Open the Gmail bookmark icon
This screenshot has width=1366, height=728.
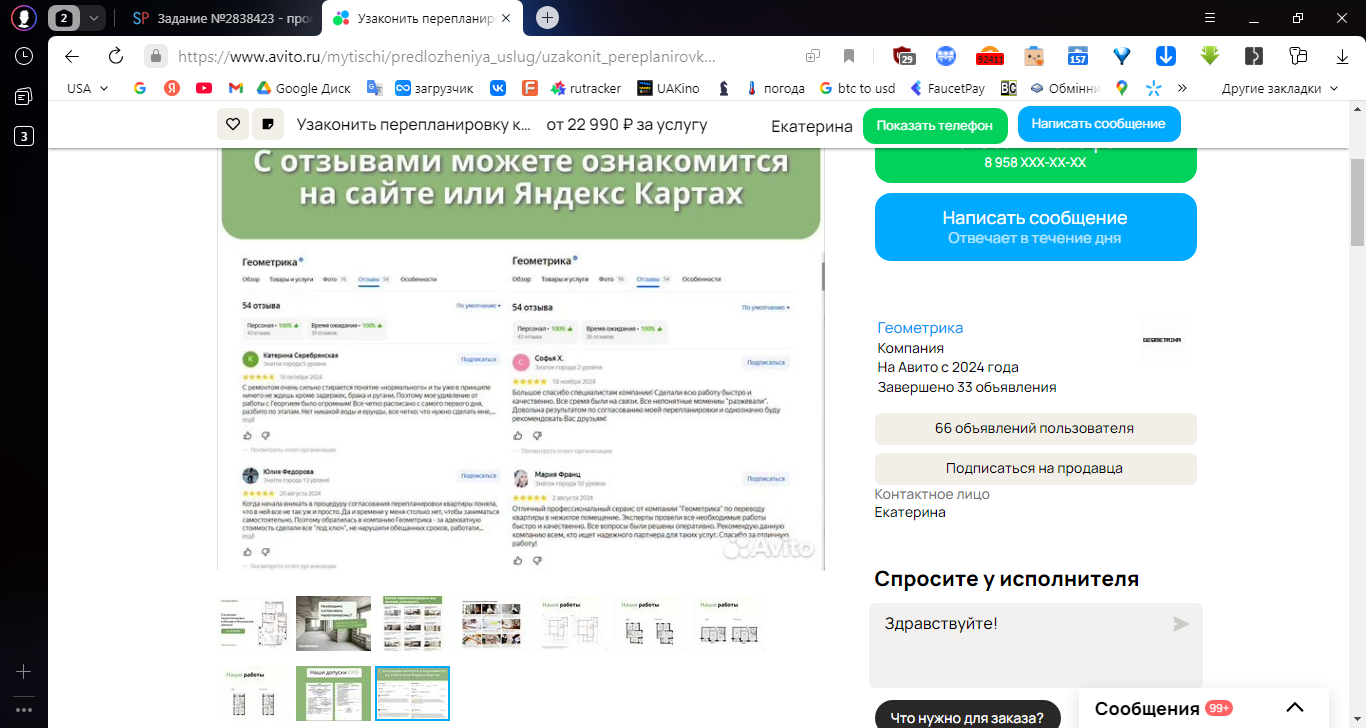[x=236, y=88]
